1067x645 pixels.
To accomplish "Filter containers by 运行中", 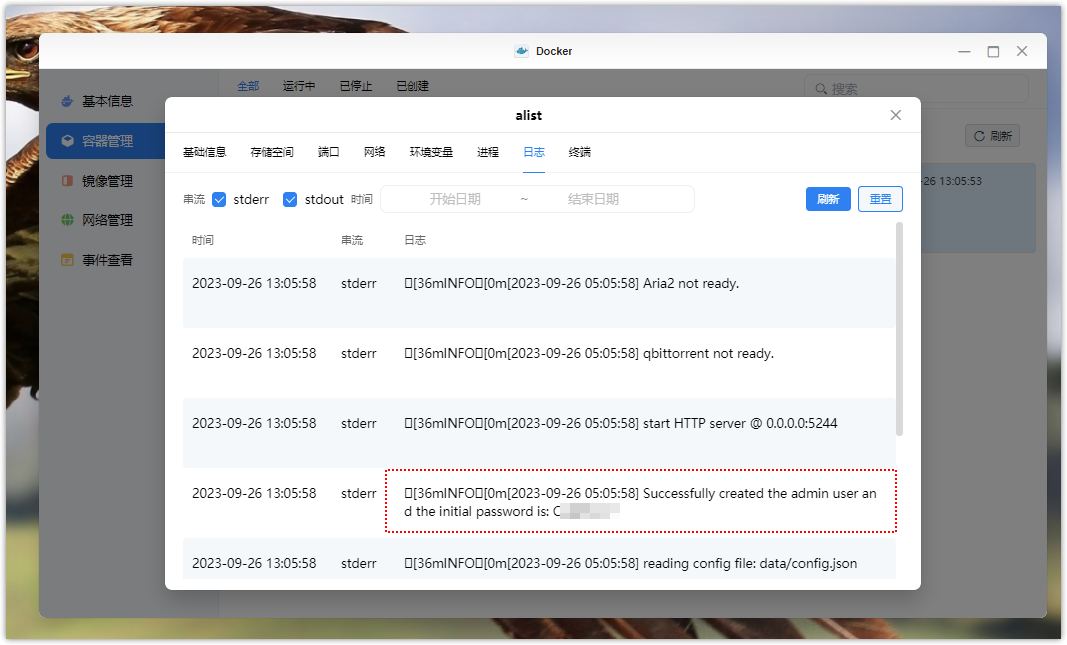I will 299,86.
